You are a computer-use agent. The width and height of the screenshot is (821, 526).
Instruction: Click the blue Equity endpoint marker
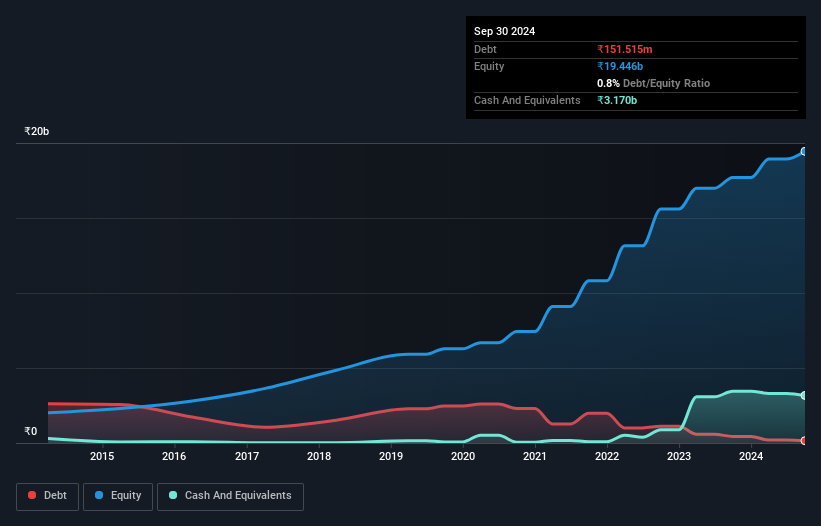click(x=804, y=152)
